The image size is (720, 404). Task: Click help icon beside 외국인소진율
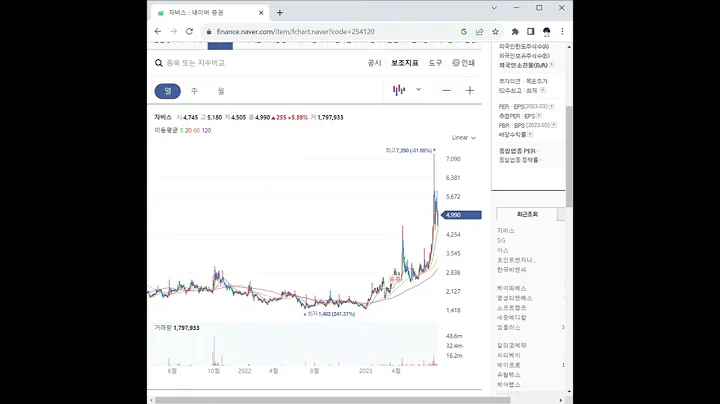point(551,65)
